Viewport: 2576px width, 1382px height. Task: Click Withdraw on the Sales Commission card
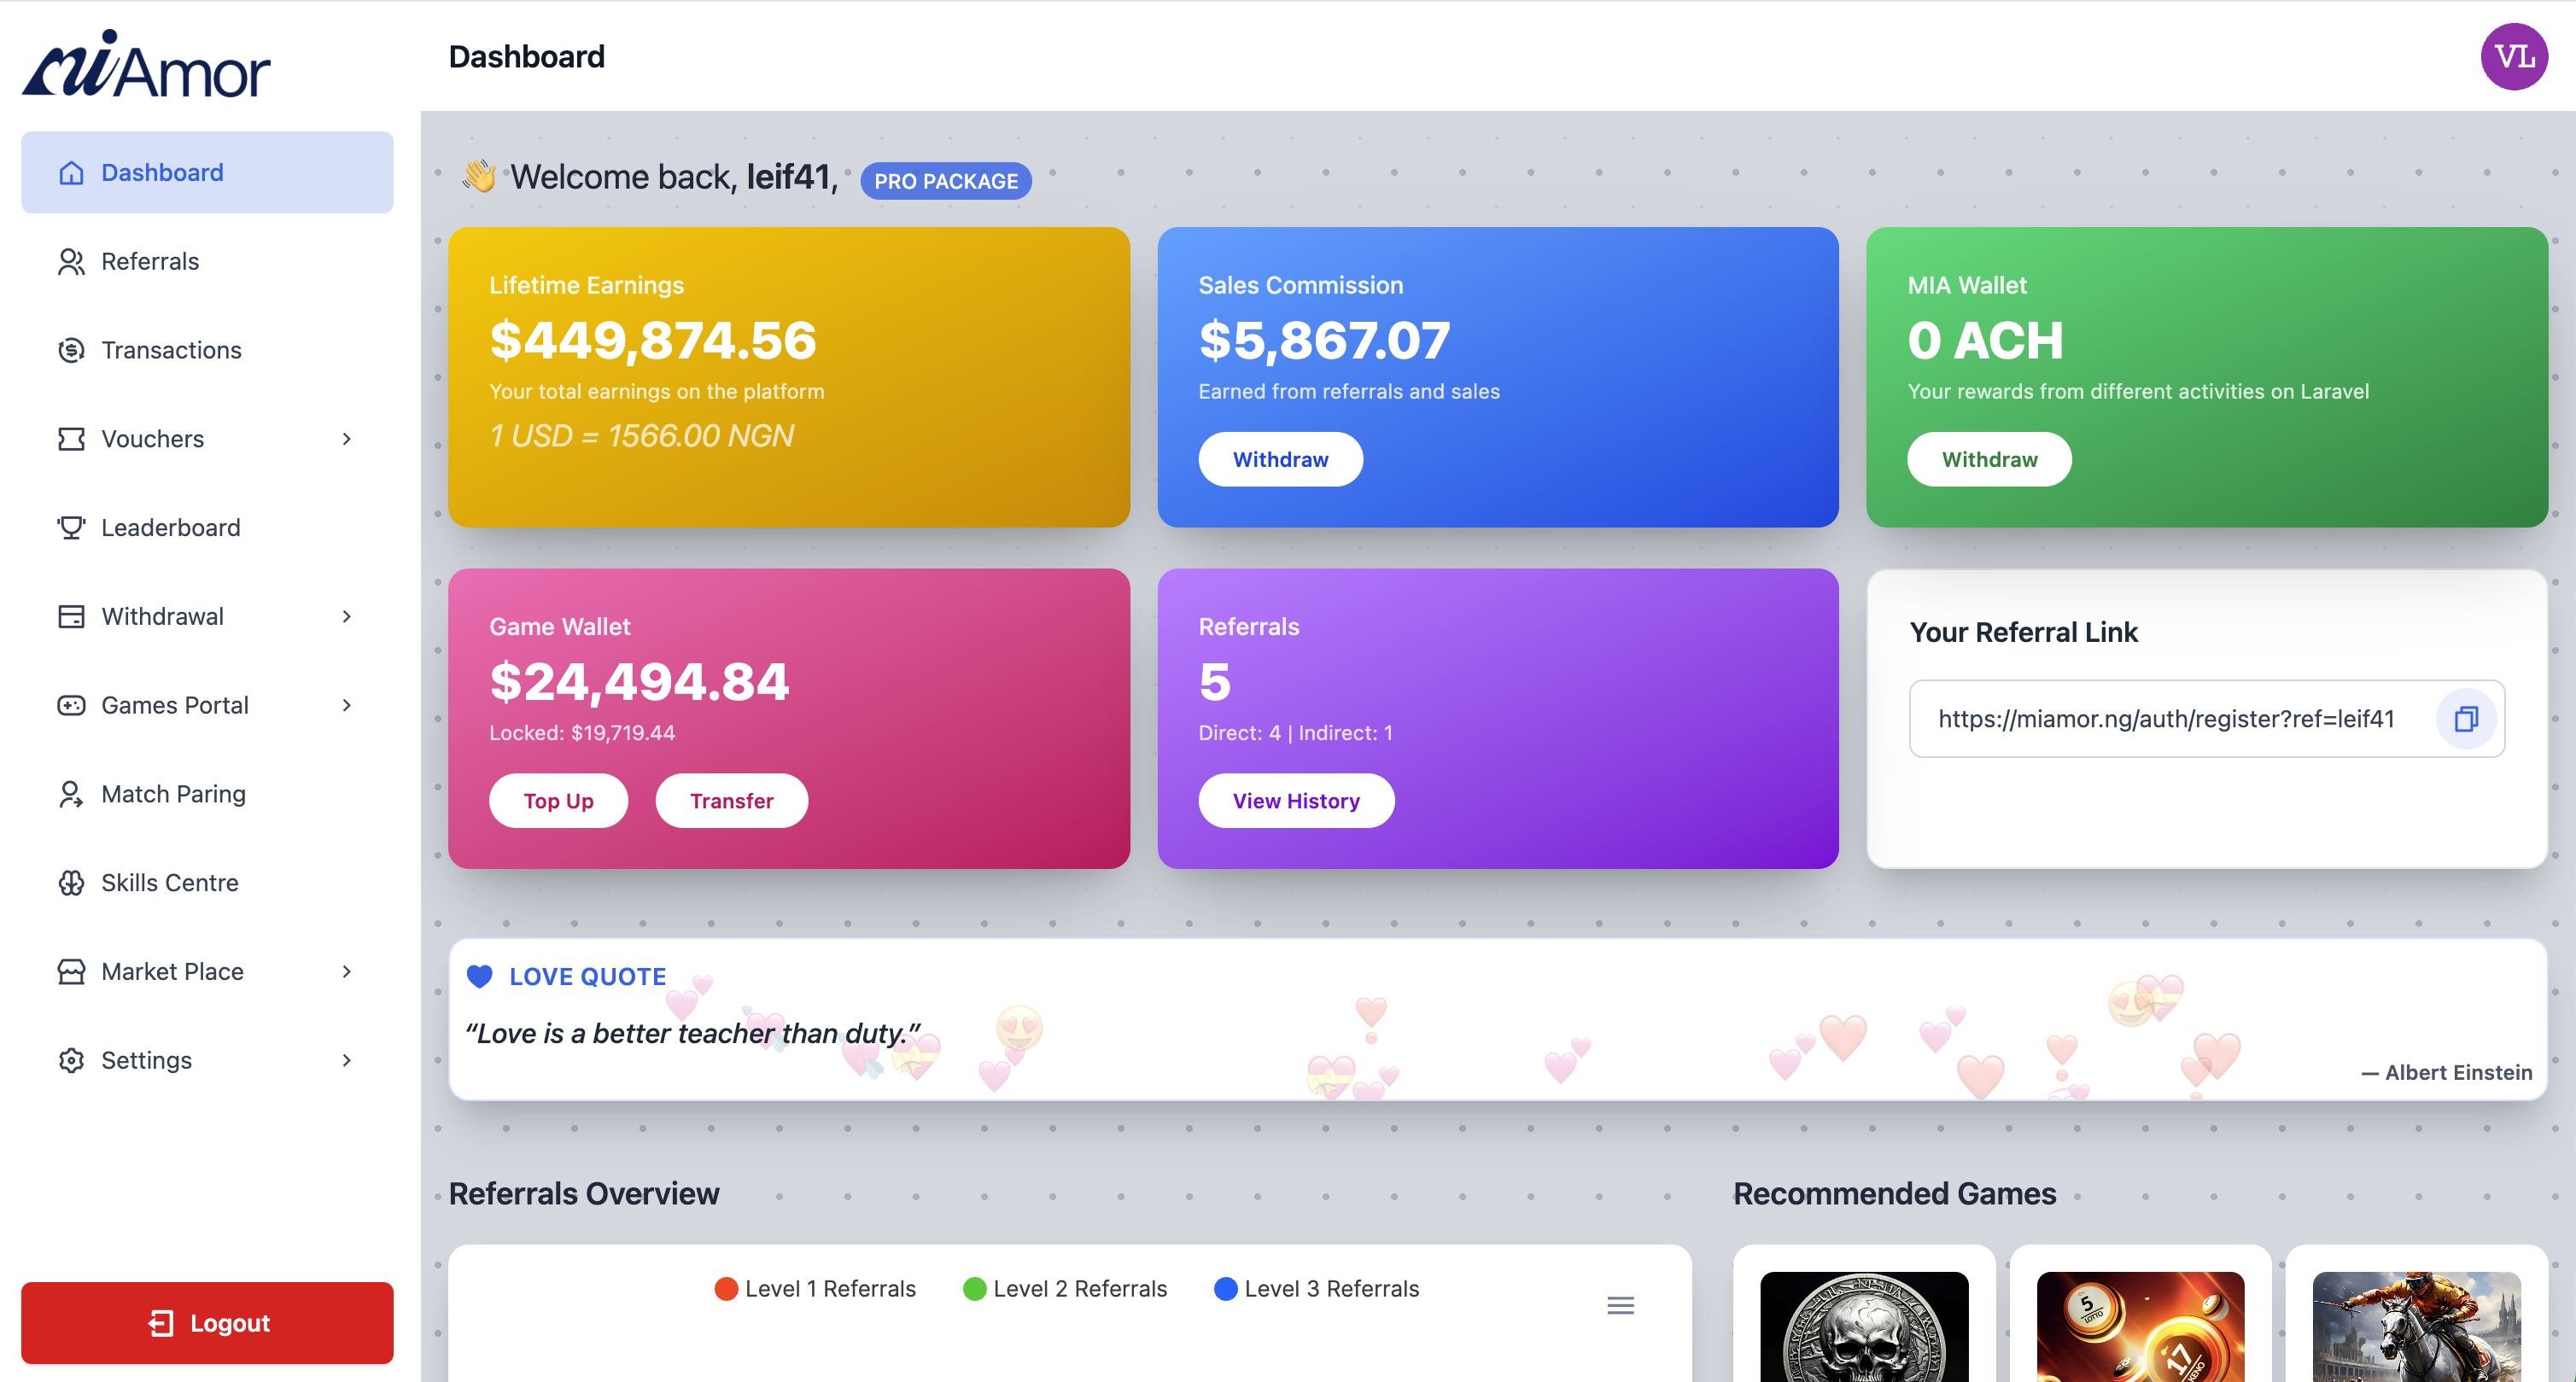click(x=1280, y=459)
